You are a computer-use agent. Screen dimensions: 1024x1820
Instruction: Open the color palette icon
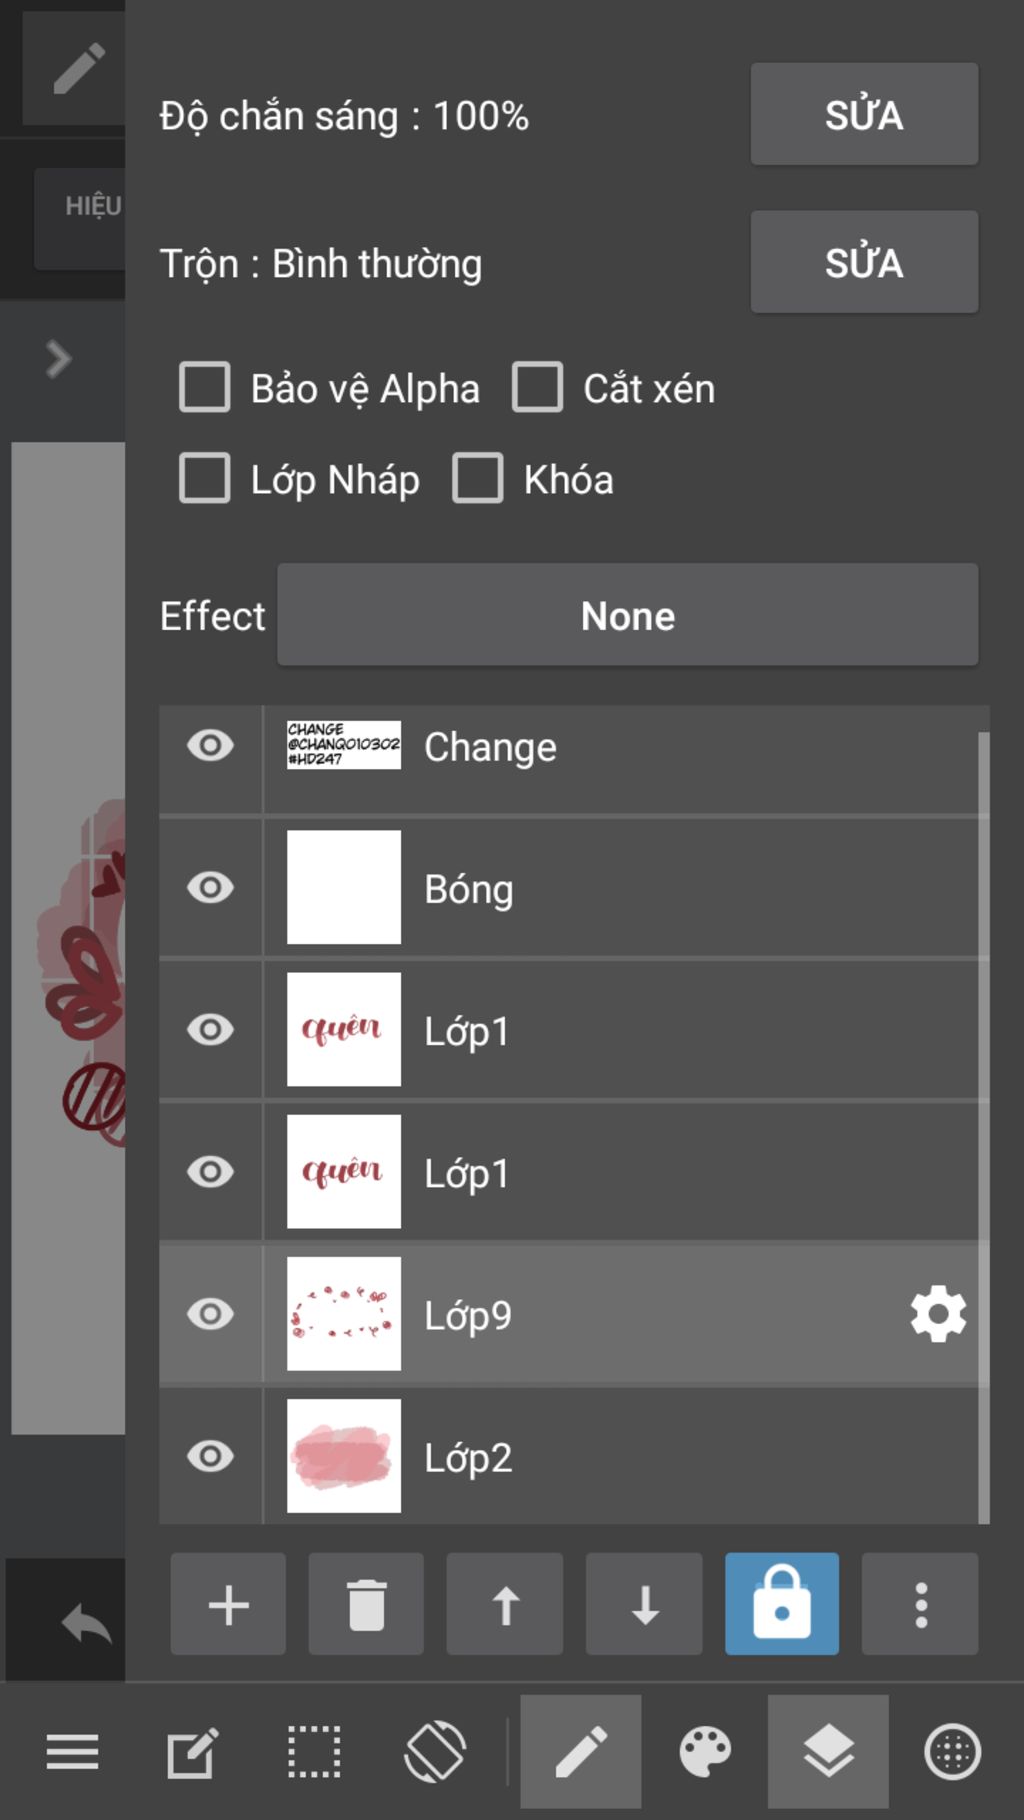pyautogui.click(x=705, y=1752)
